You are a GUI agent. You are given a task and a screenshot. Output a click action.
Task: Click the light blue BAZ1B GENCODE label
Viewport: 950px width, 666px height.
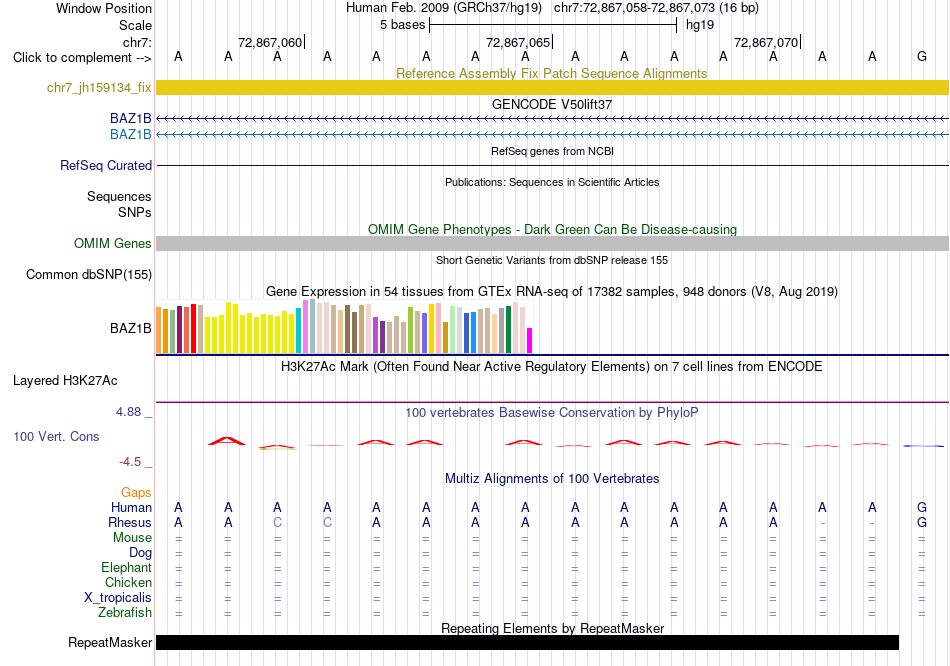point(130,134)
